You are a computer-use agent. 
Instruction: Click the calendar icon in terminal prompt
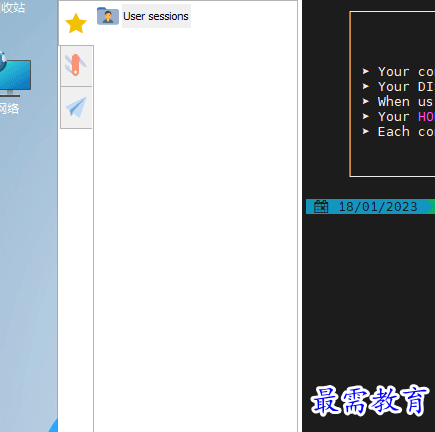321,206
